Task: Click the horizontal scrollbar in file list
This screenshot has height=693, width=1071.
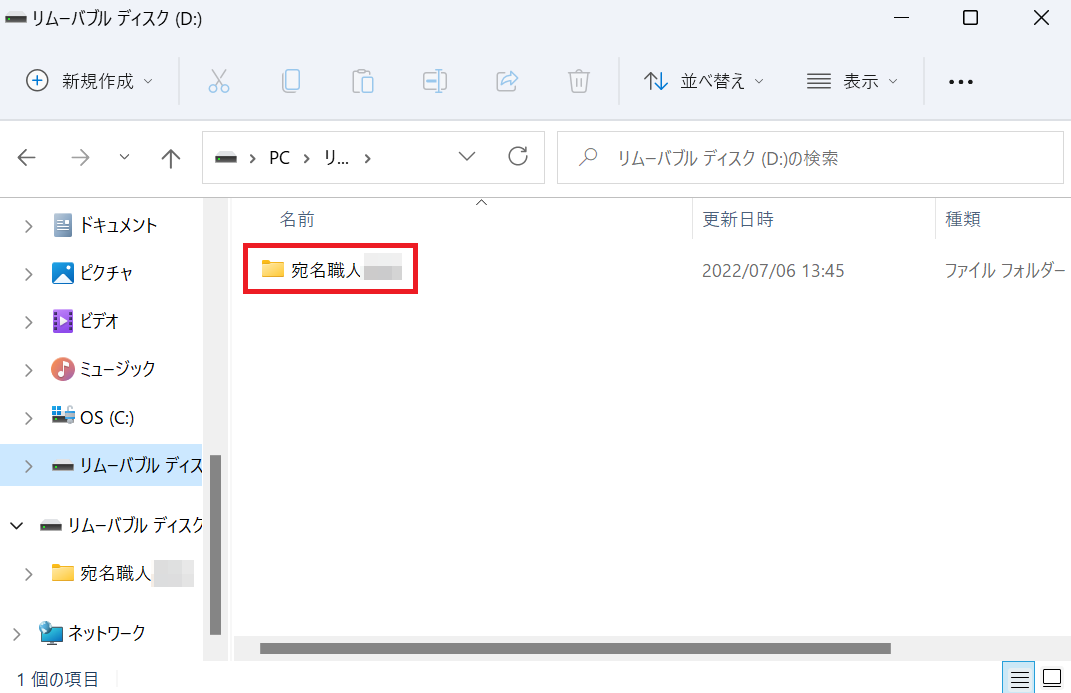Action: 575,648
